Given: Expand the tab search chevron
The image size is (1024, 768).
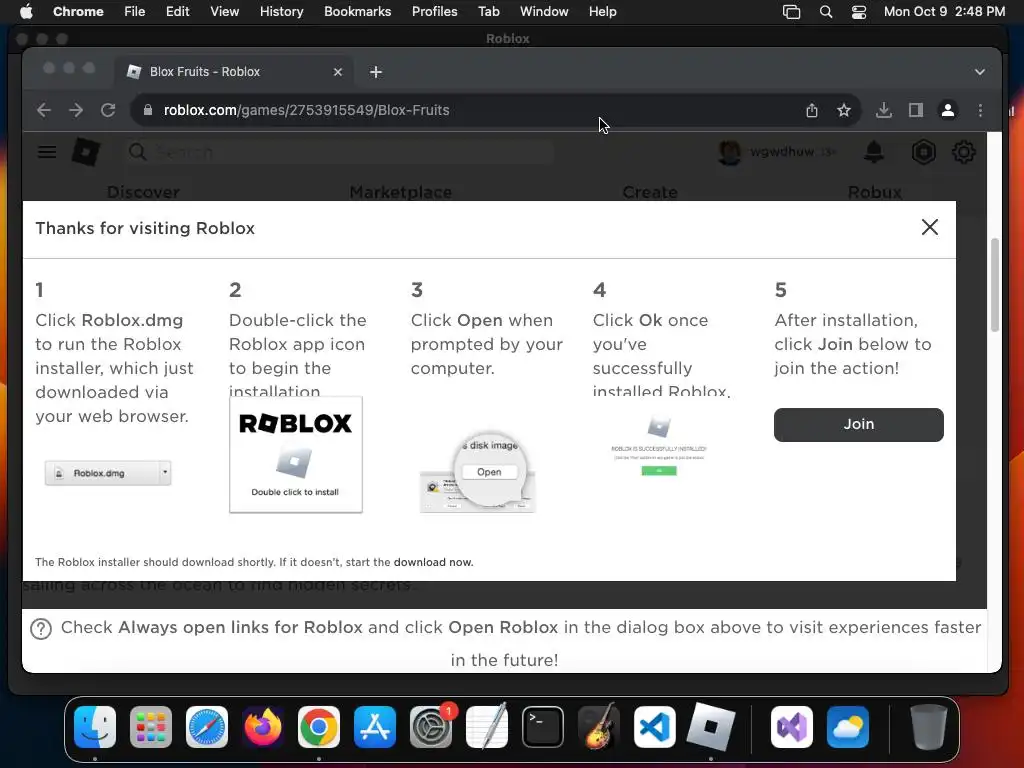Looking at the screenshot, I should pyautogui.click(x=980, y=72).
